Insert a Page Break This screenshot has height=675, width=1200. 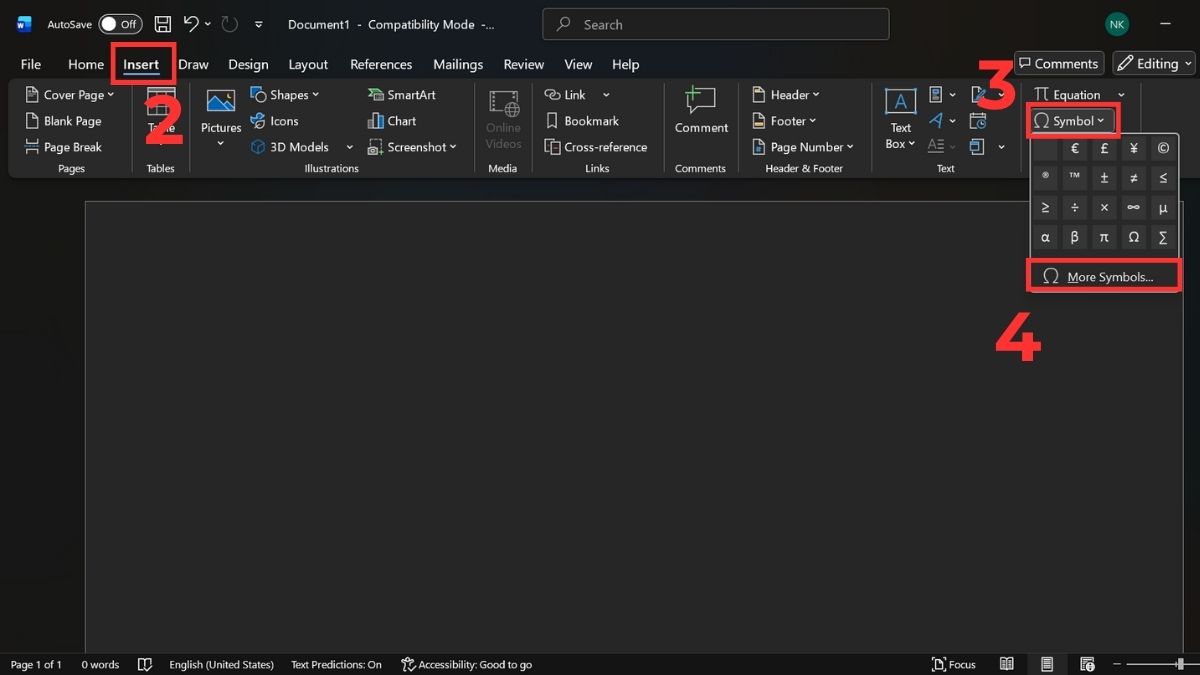pos(63,147)
